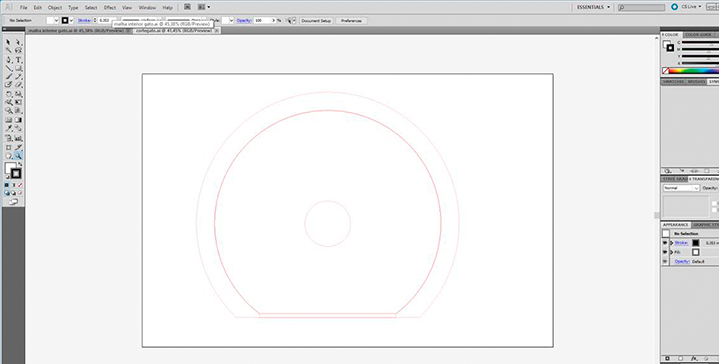Click the Preferences button
This screenshot has height=364, width=719.
351,21
